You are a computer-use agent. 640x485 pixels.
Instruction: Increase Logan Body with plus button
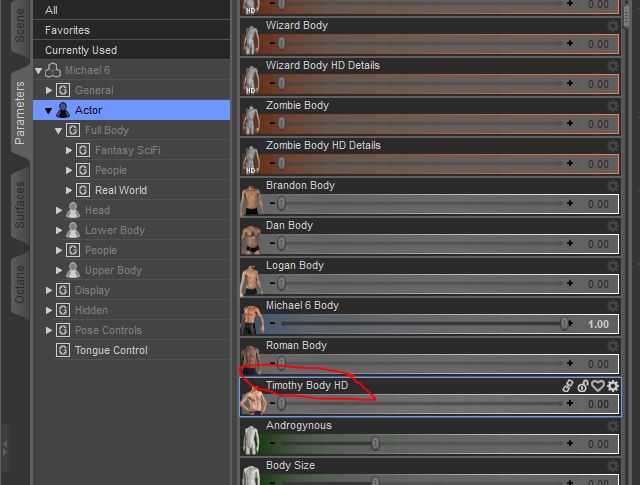[x=570, y=283]
